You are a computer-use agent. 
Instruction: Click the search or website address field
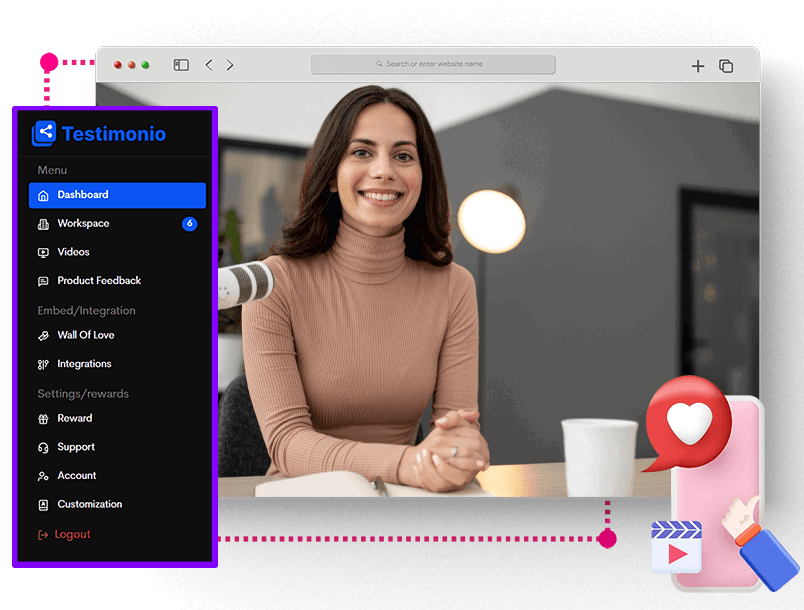click(x=433, y=64)
